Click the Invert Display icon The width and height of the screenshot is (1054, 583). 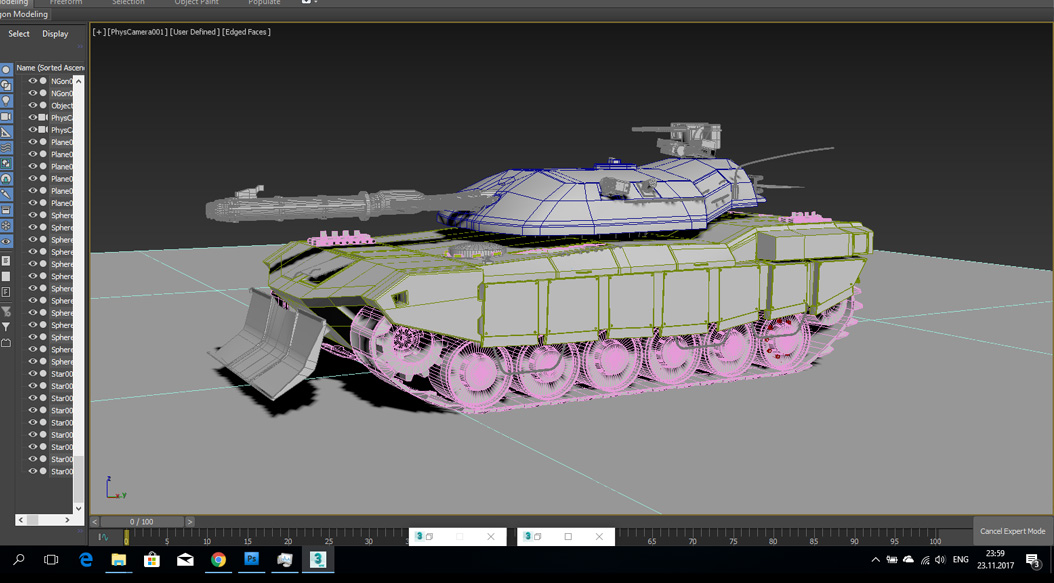pyautogui.click(x=6, y=292)
